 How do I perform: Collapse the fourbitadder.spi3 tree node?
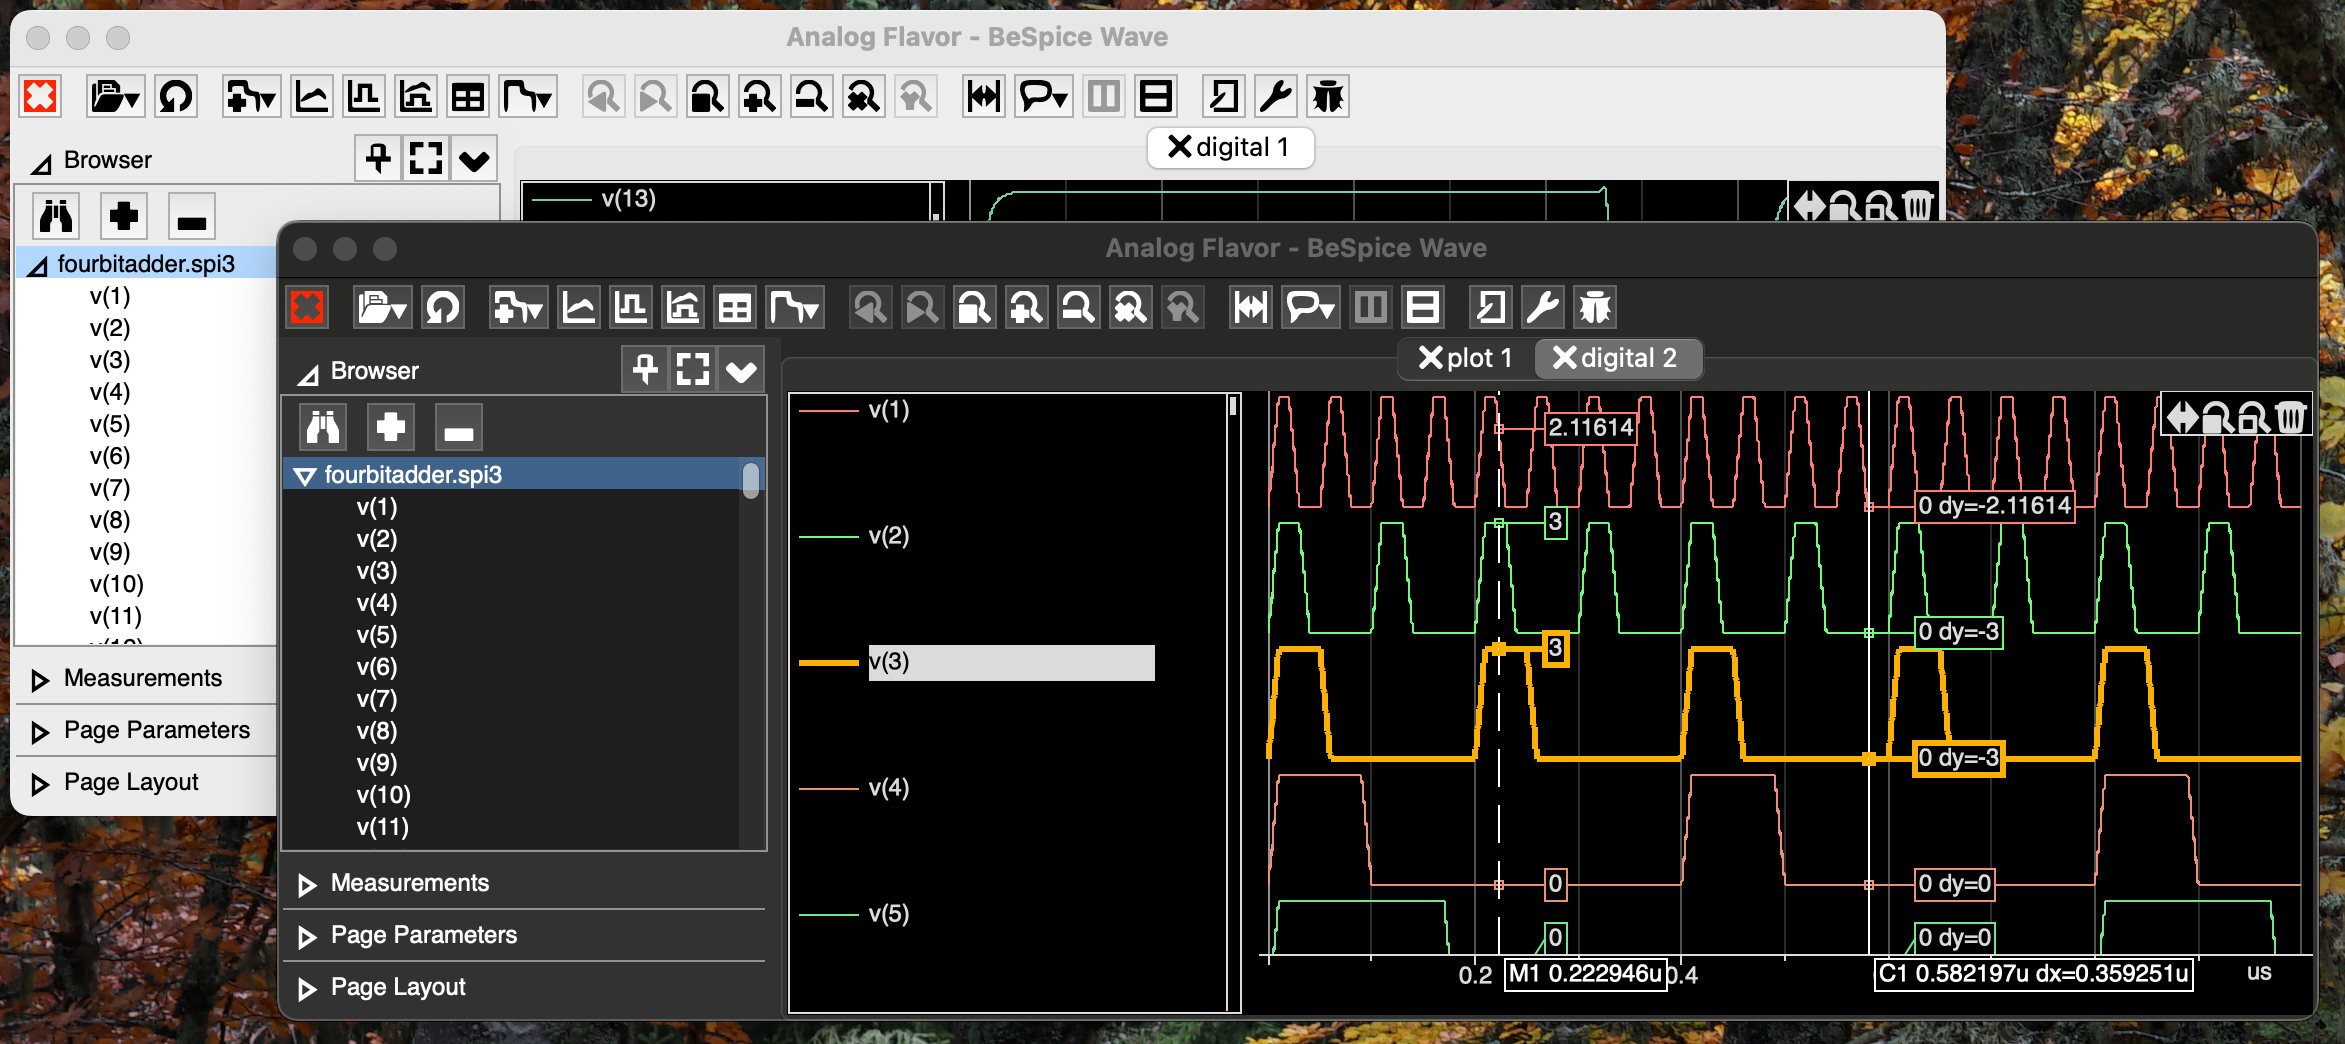pos(305,475)
